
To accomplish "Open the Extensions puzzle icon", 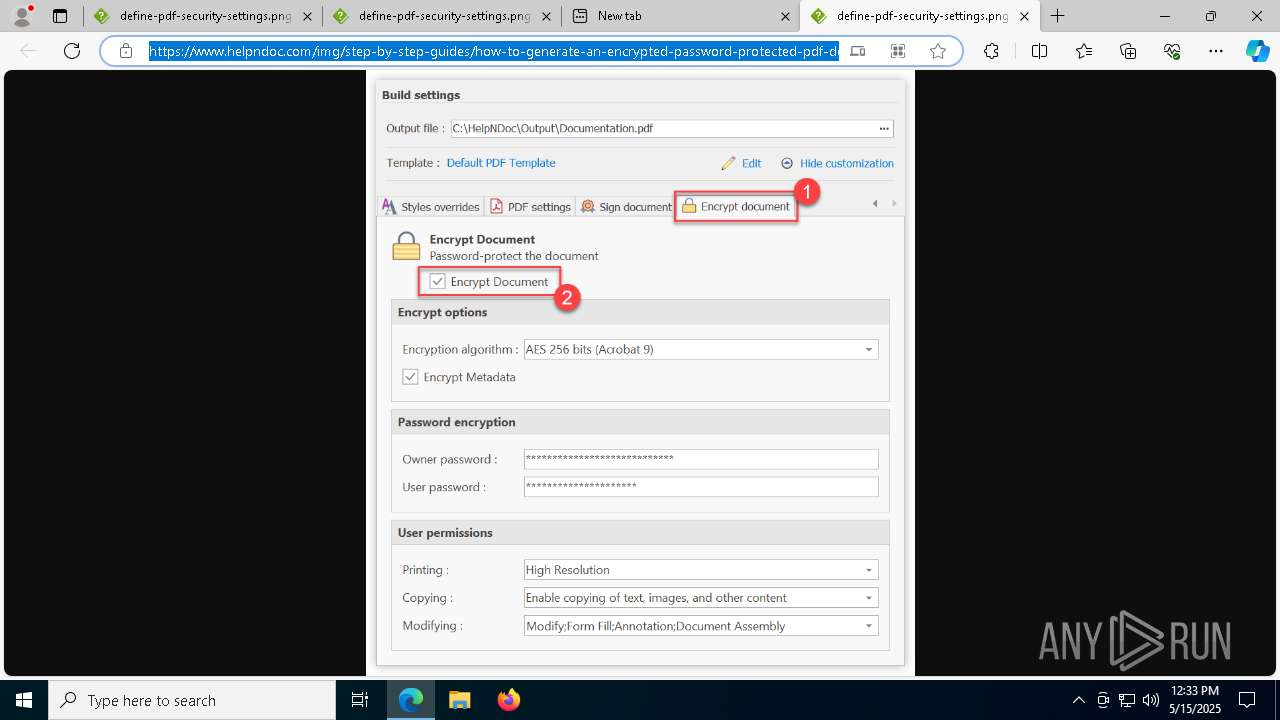I will 991,51.
